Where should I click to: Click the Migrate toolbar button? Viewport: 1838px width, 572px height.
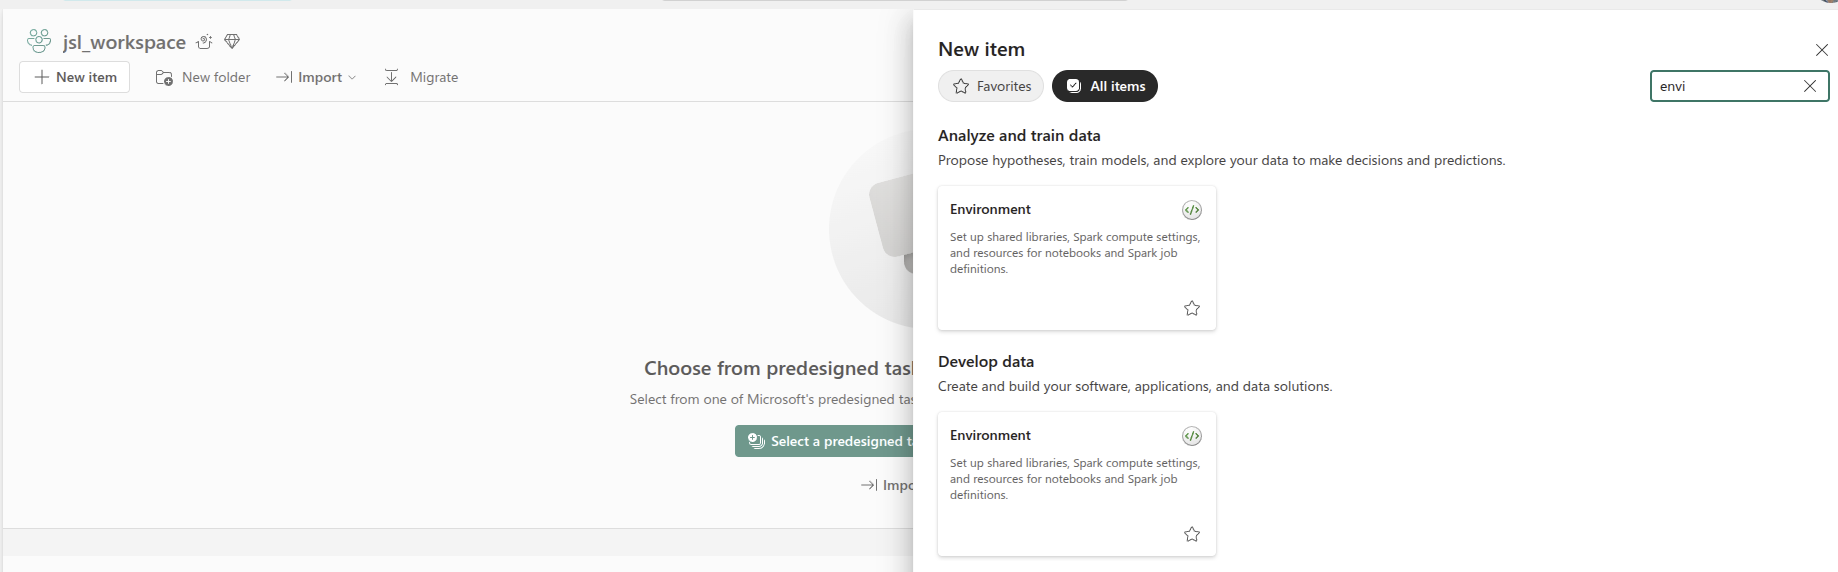[421, 77]
